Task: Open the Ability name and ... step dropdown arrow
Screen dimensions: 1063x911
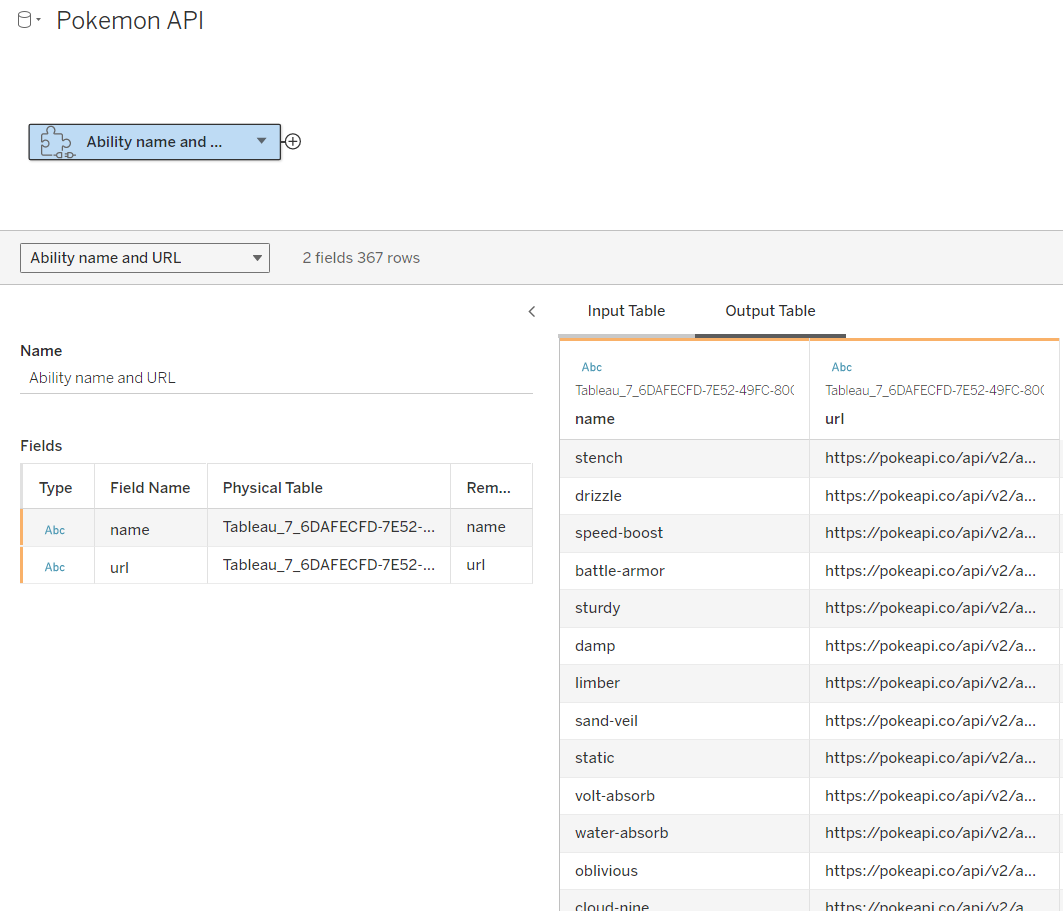Action: point(261,141)
